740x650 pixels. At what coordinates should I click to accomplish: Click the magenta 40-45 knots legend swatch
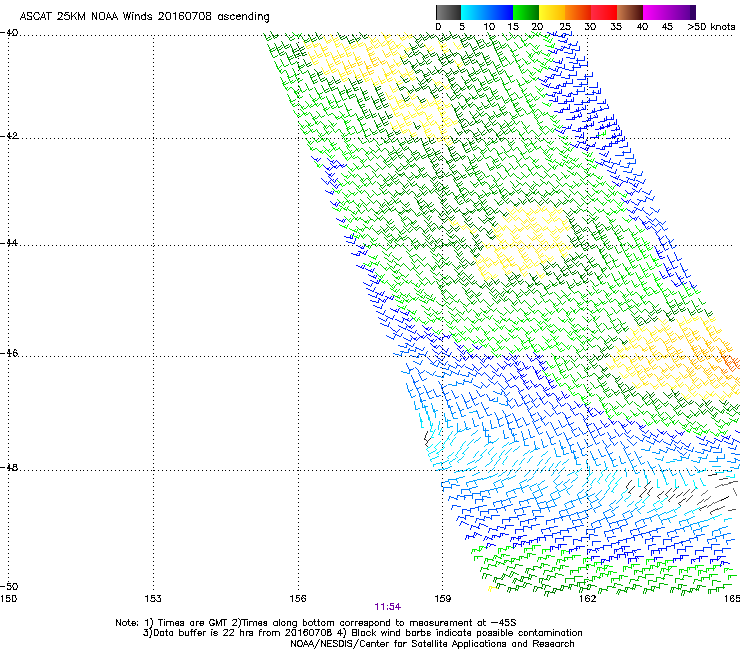656,12
